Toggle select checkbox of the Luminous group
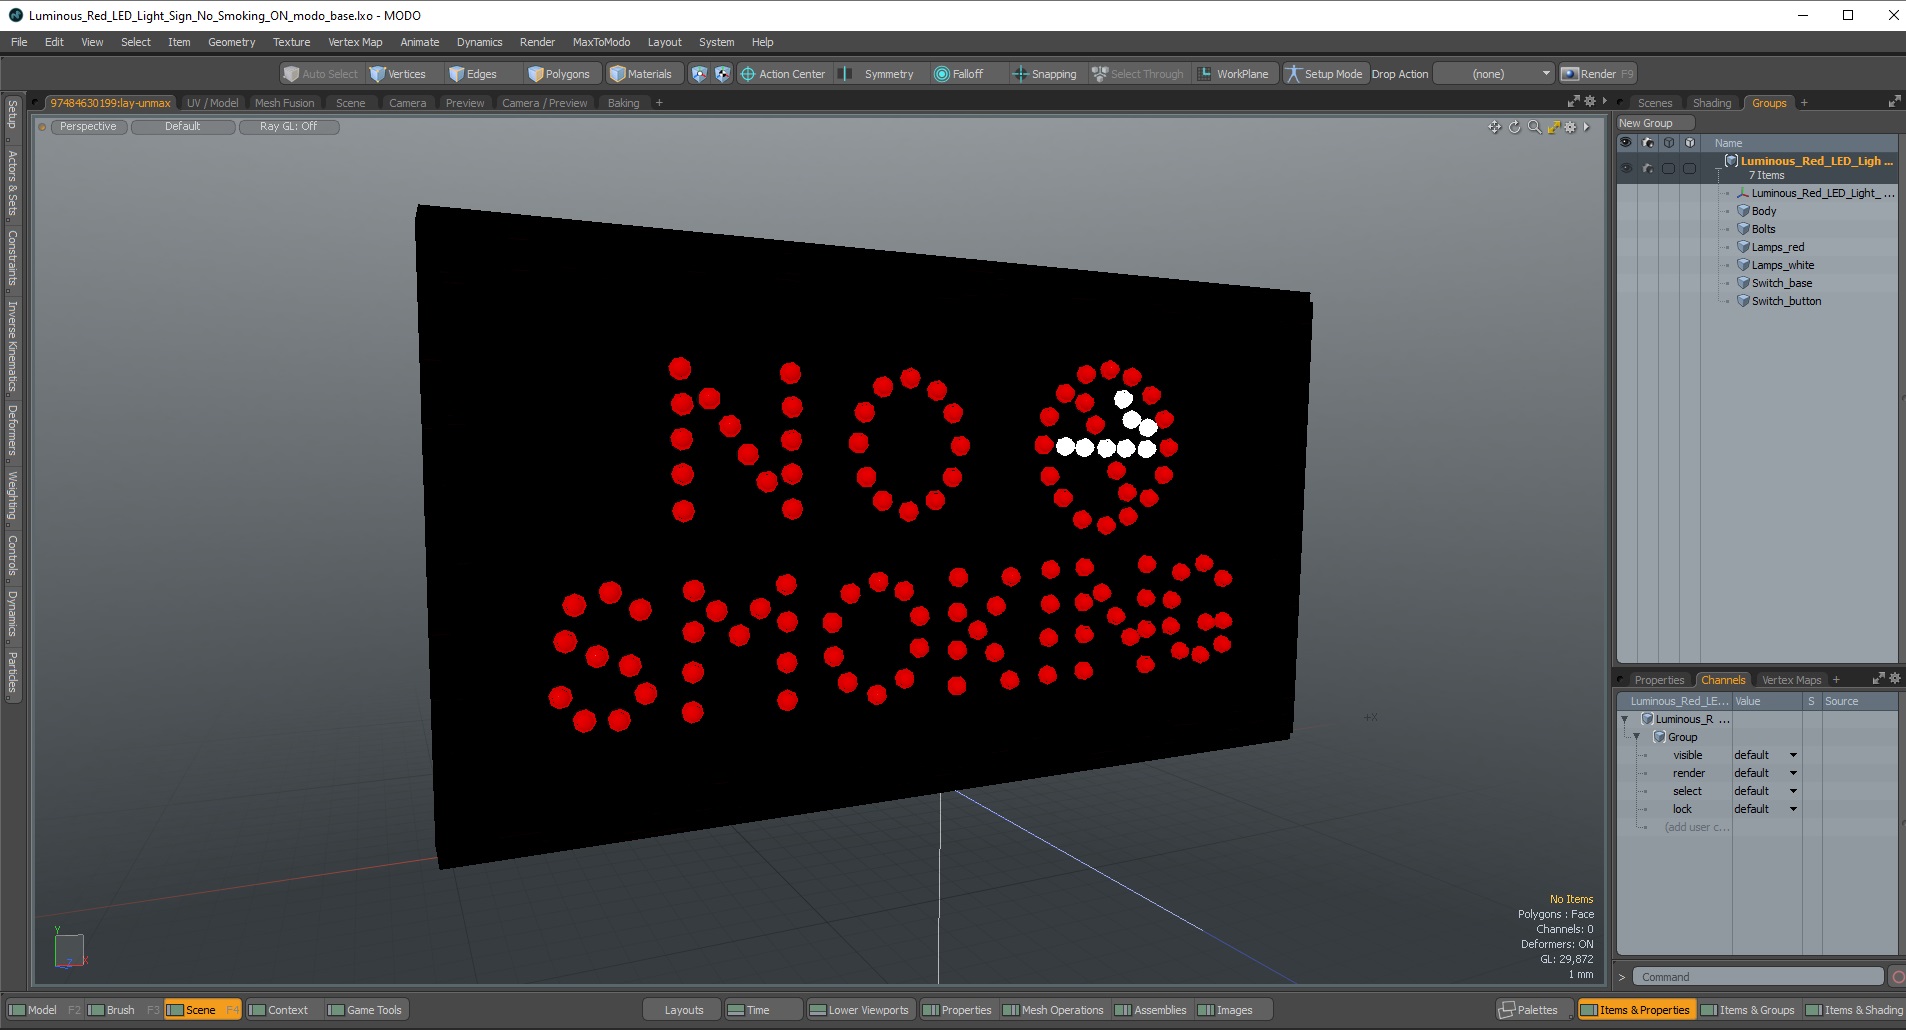The height and width of the screenshot is (1030, 1906). (1668, 168)
